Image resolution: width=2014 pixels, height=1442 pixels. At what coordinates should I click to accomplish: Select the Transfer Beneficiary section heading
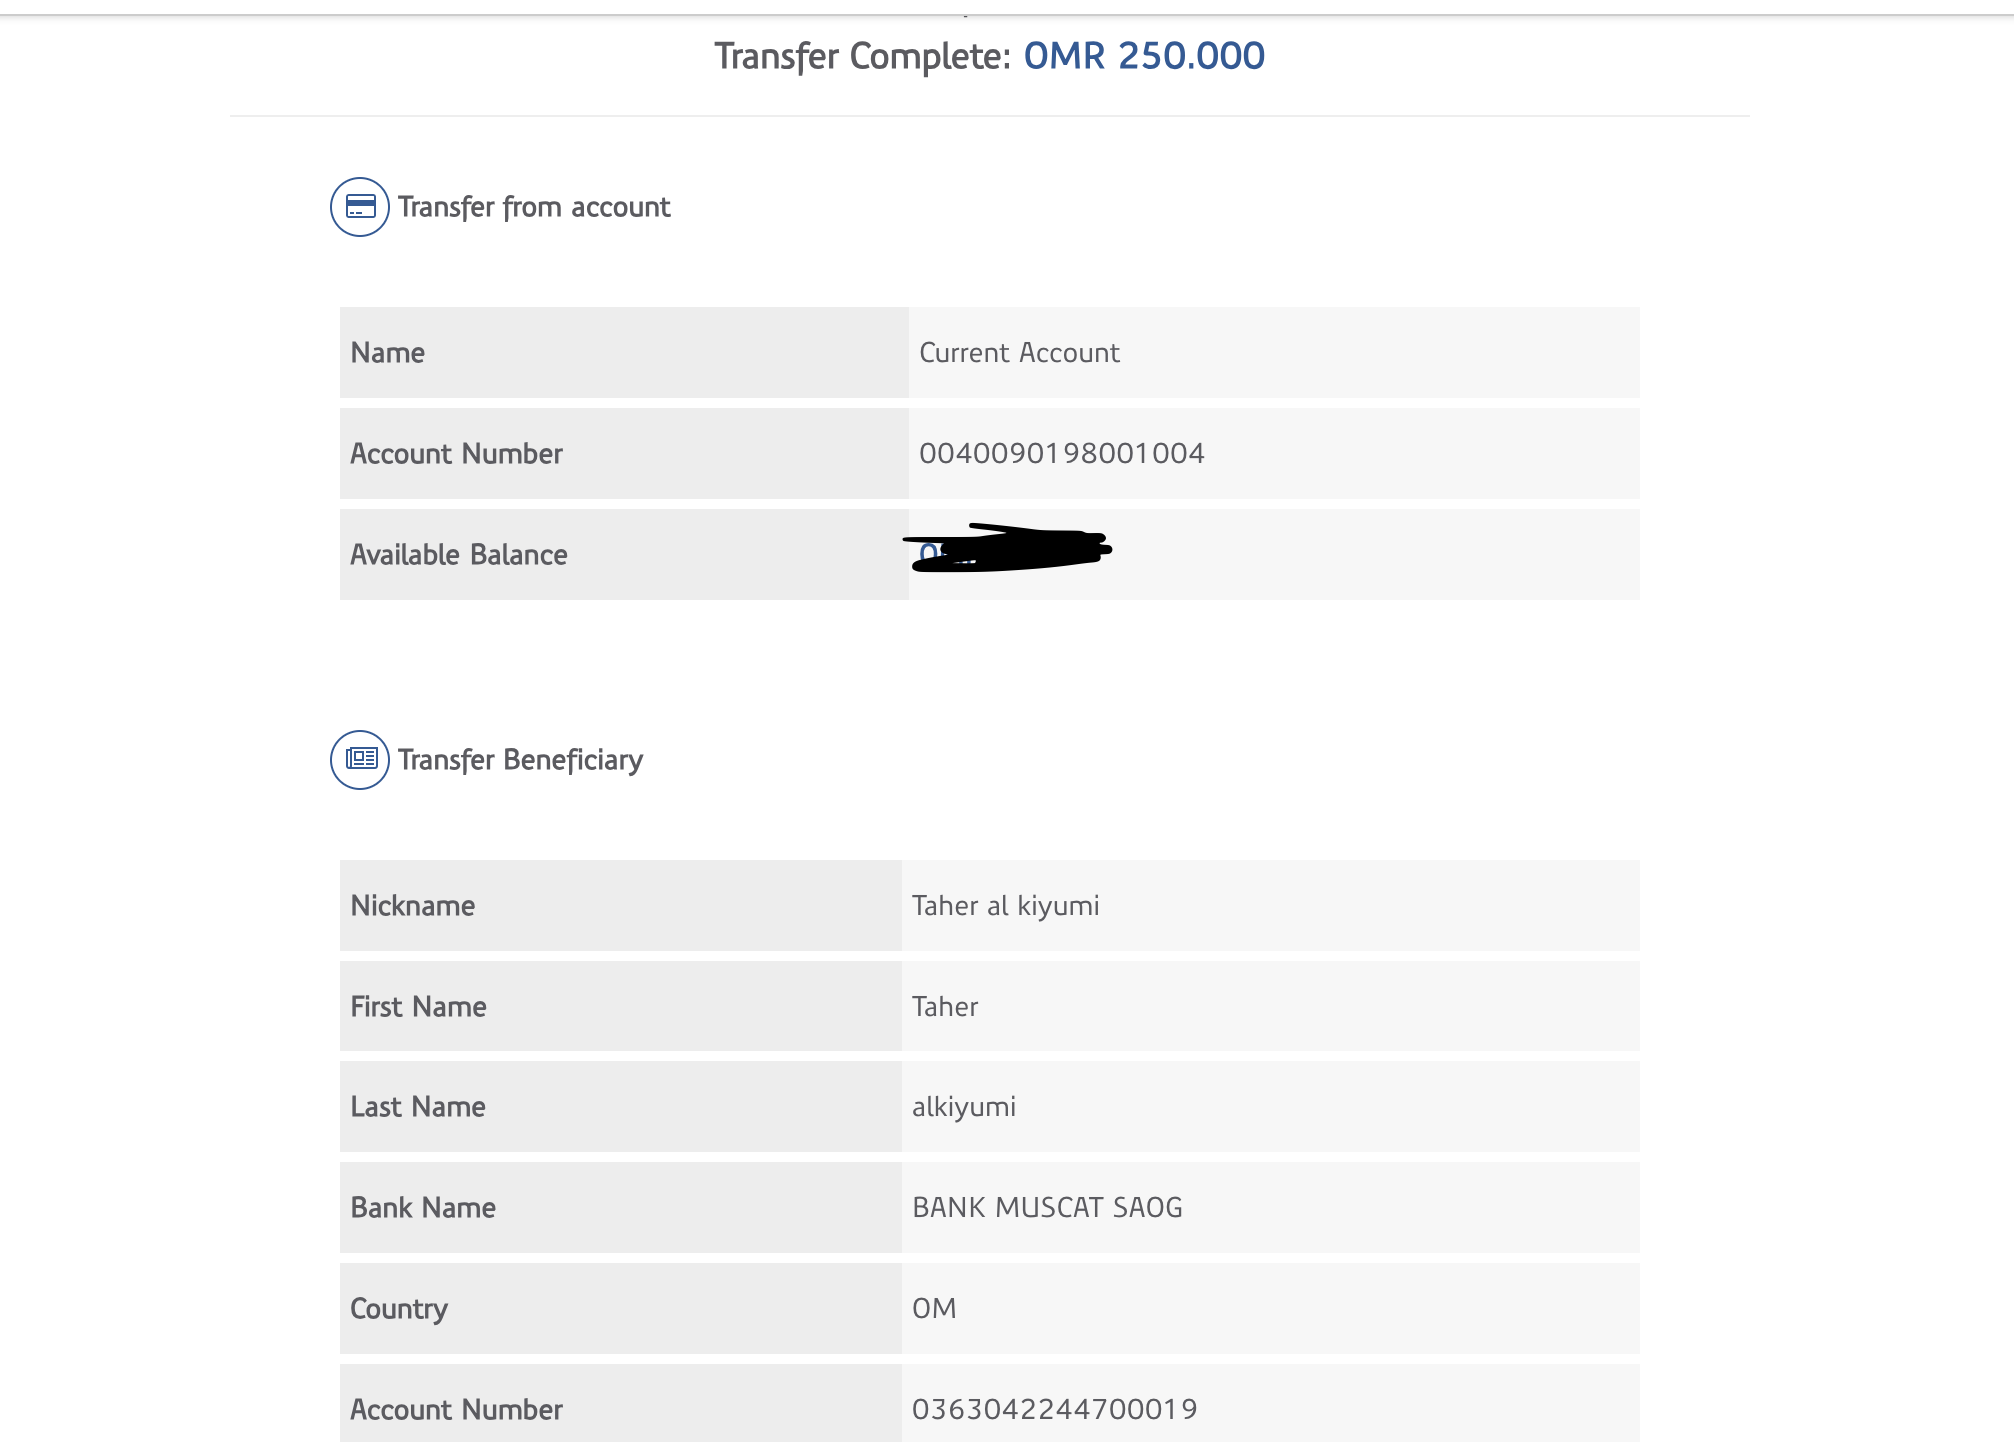point(520,760)
